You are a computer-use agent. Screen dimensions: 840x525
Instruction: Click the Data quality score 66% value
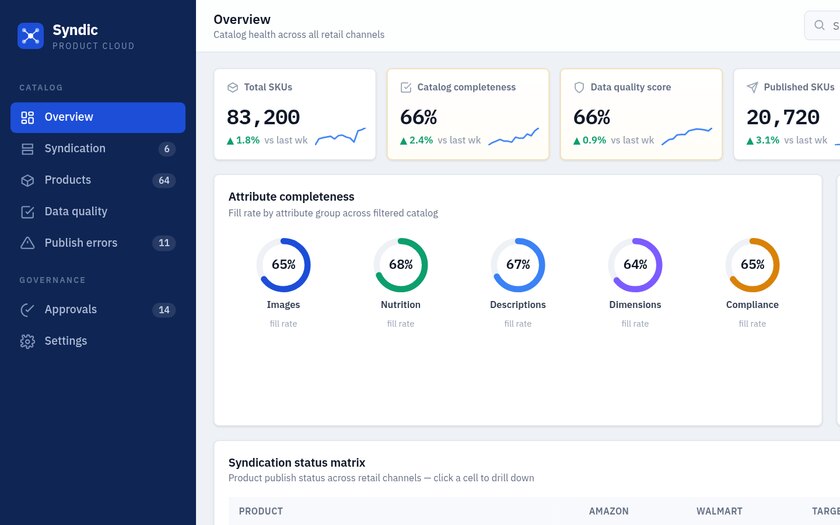[591, 117]
